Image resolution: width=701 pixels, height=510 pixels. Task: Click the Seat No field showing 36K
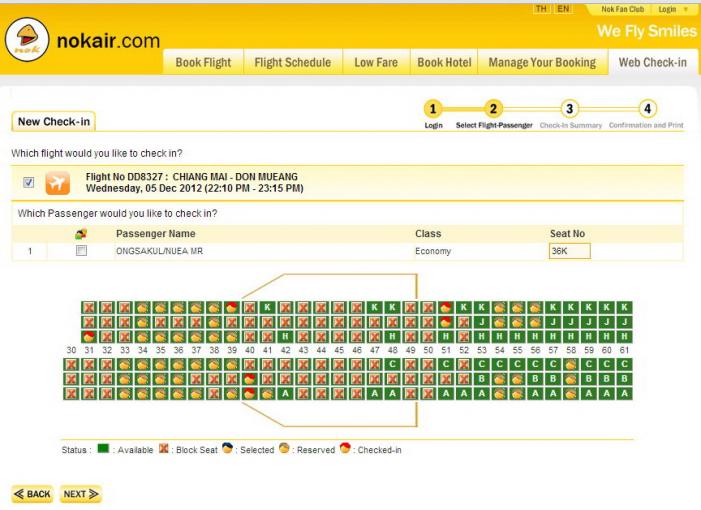coord(570,251)
